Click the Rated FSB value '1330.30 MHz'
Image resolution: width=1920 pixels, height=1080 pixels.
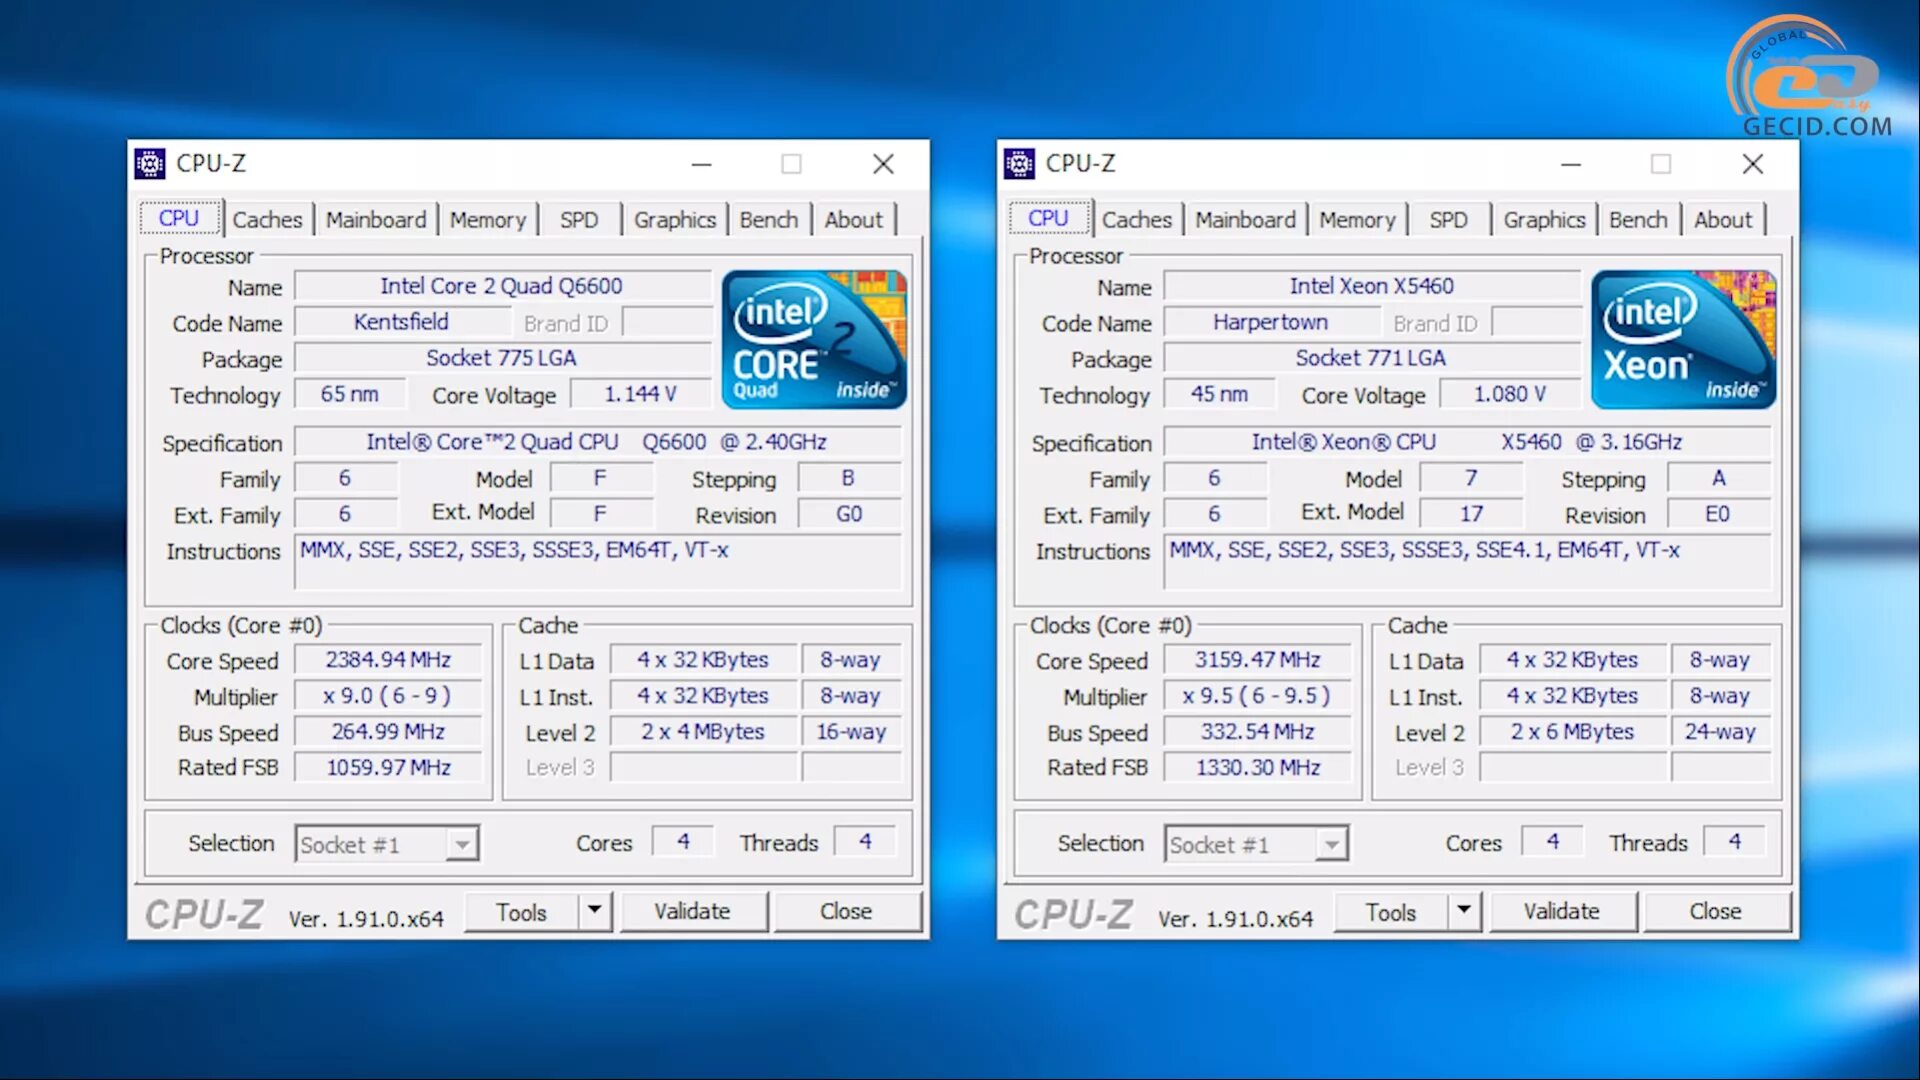(x=1258, y=768)
